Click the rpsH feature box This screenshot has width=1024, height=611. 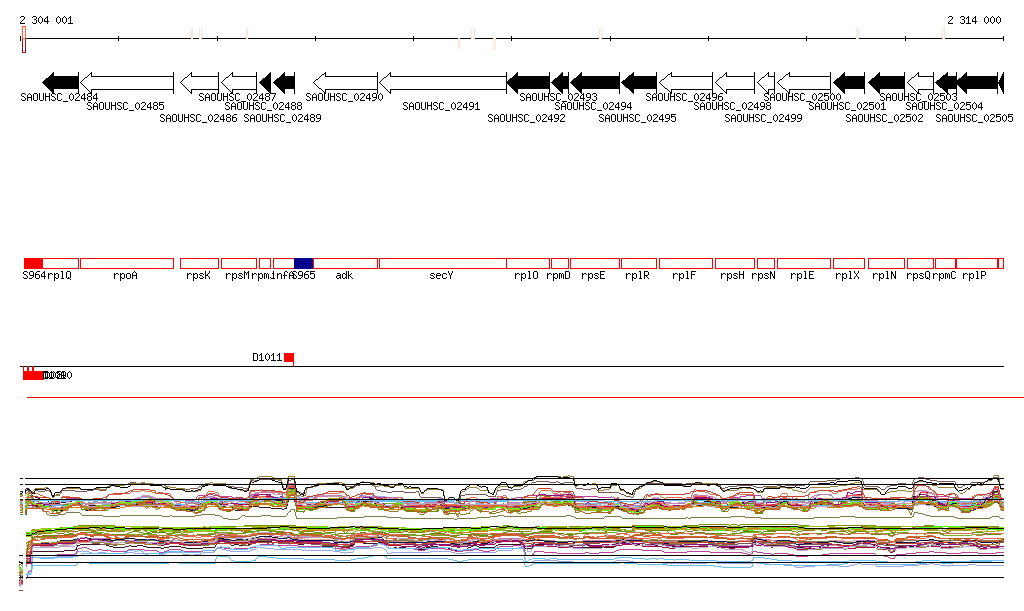(x=735, y=263)
